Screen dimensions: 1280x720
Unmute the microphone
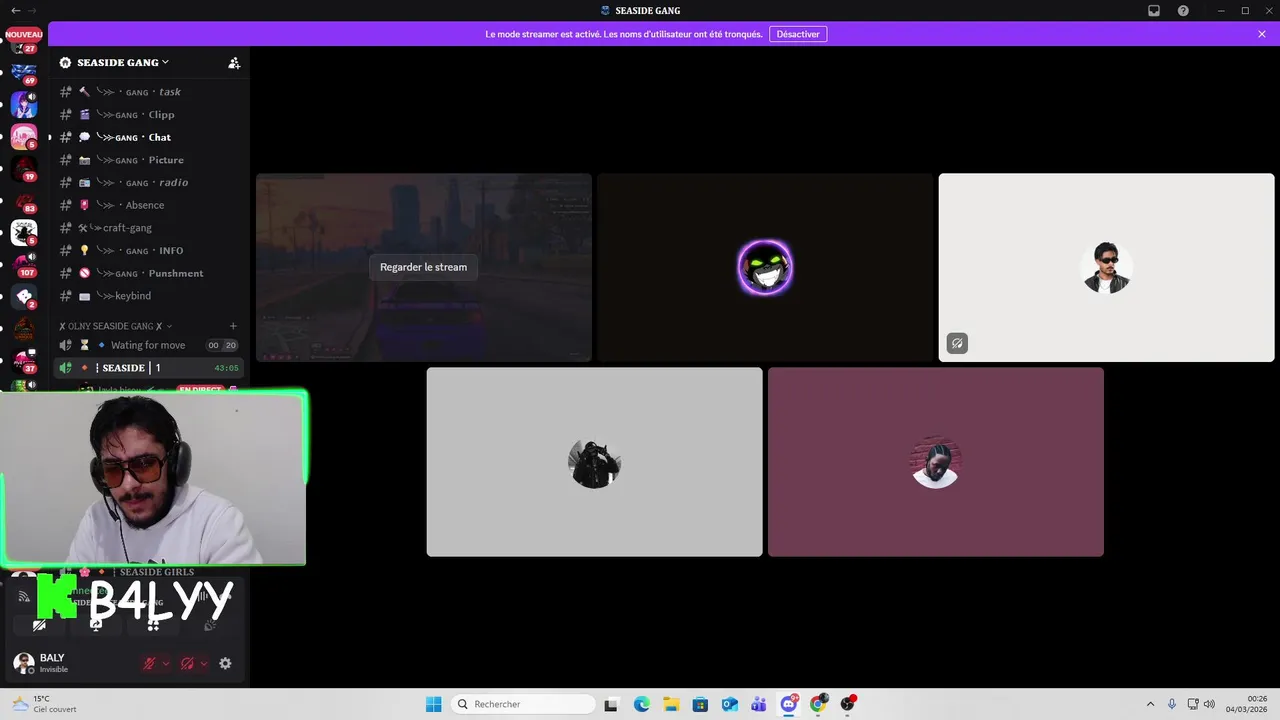coord(149,663)
